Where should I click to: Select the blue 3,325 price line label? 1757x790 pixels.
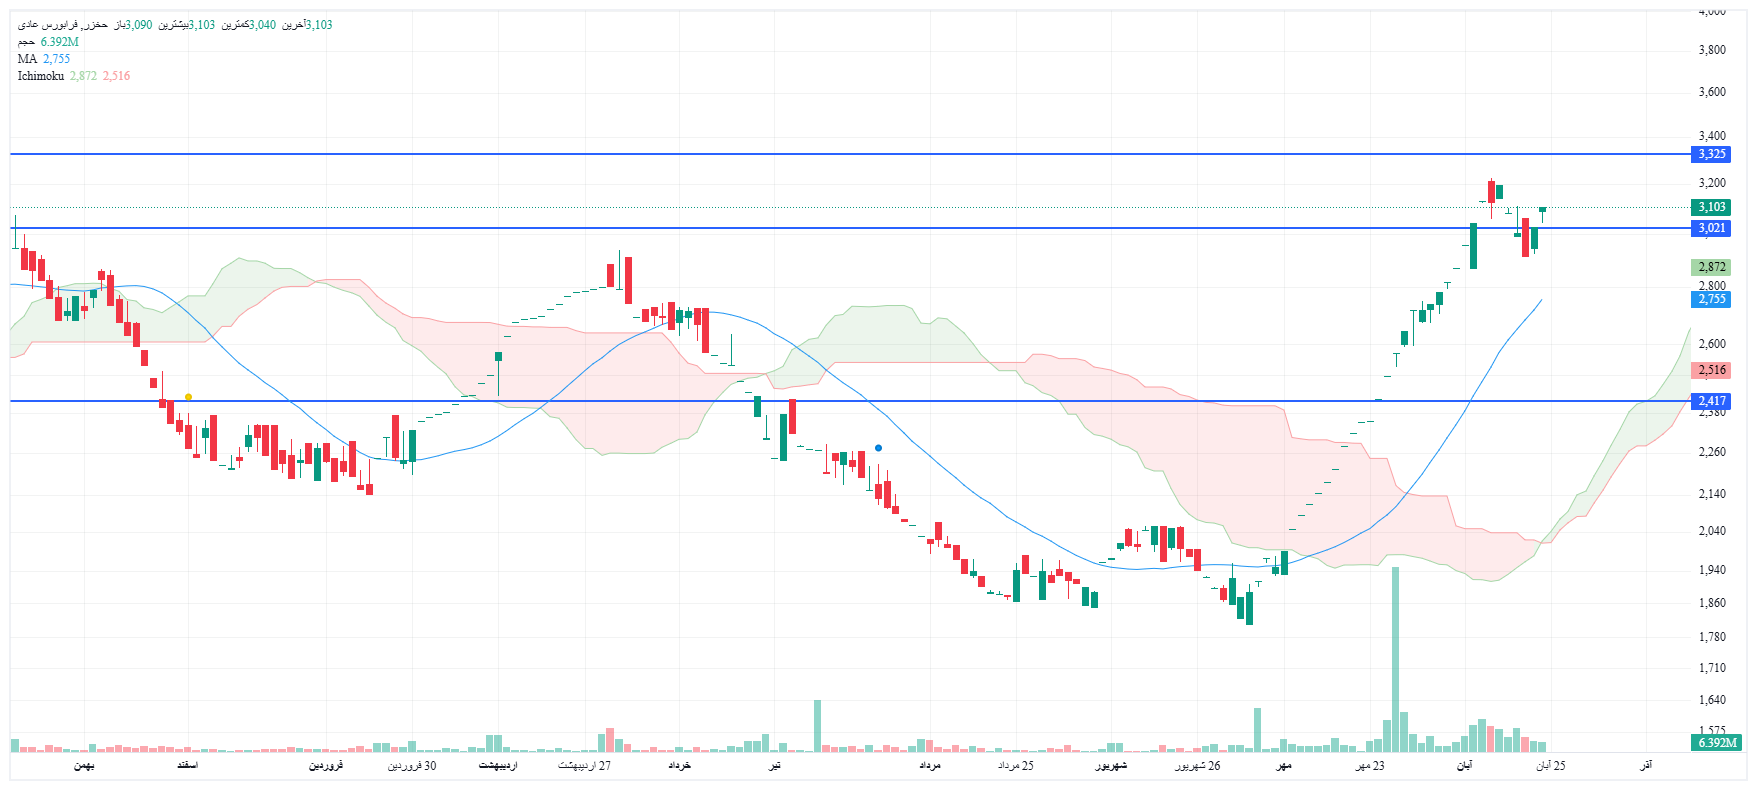click(1712, 154)
